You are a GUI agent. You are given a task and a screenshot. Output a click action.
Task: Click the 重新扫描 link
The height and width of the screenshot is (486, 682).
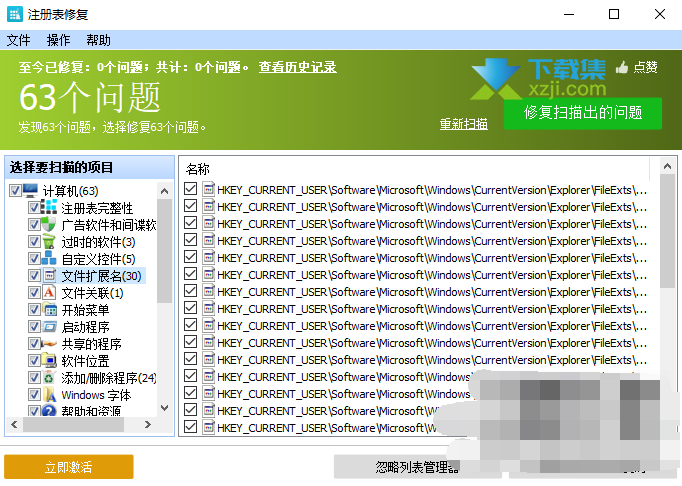464,124
